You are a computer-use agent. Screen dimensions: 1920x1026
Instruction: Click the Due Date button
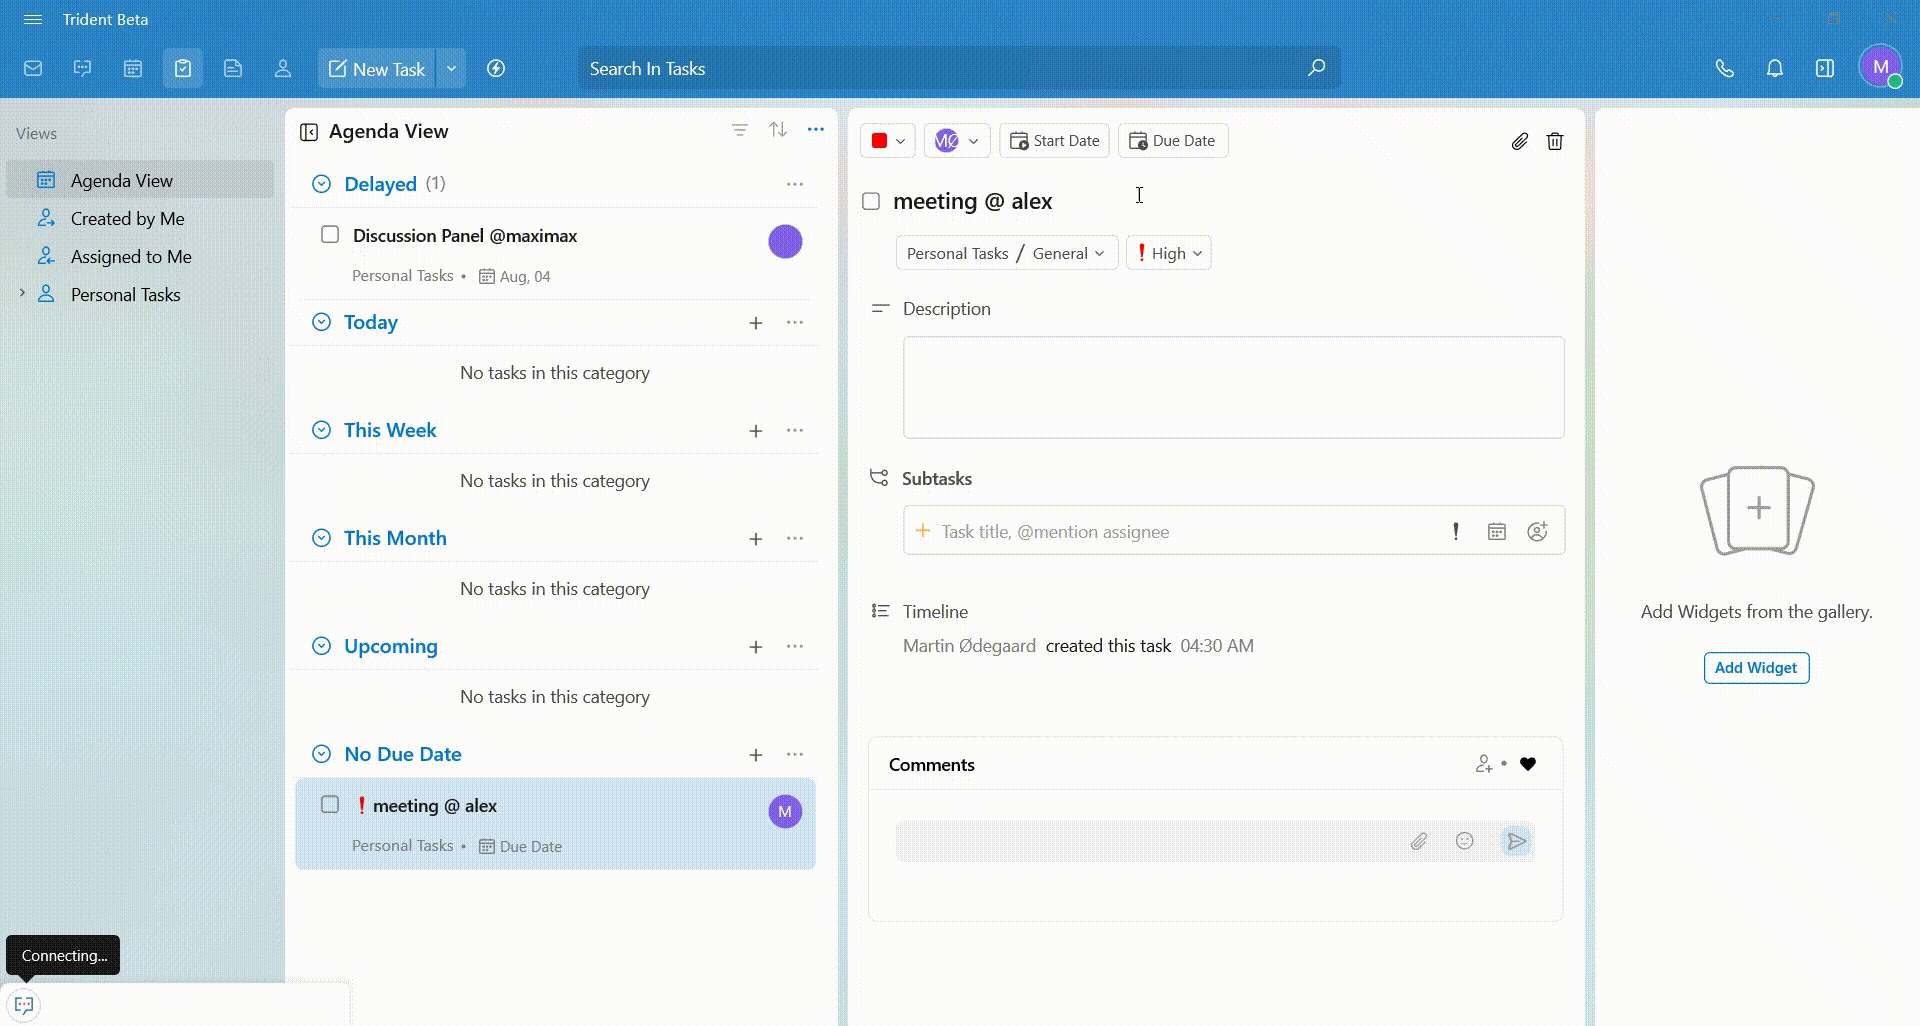click(x=1173, y=141)
